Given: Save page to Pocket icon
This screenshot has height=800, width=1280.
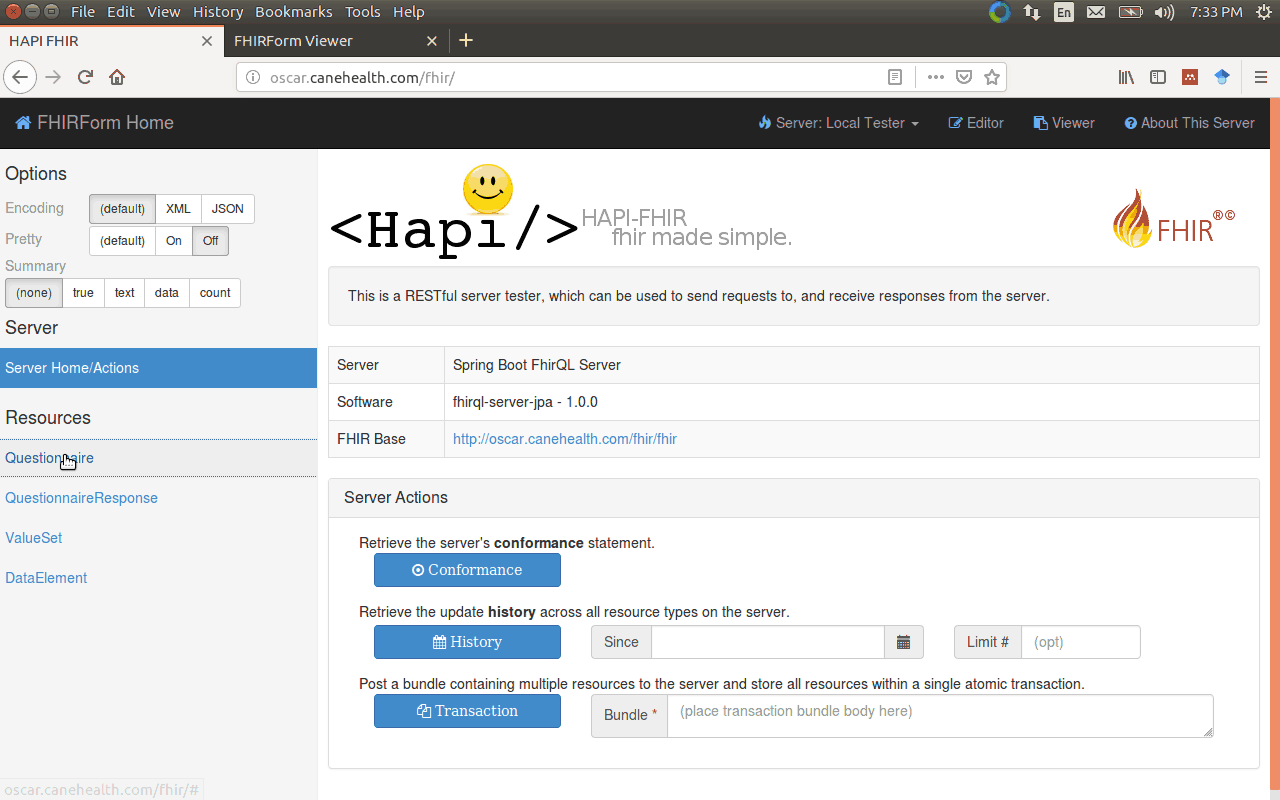Looking at the screenshot, I should 964,77.
